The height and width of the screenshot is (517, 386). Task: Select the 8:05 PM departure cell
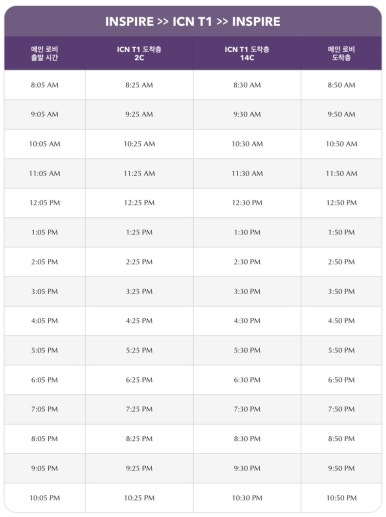(x=45, y=439)
